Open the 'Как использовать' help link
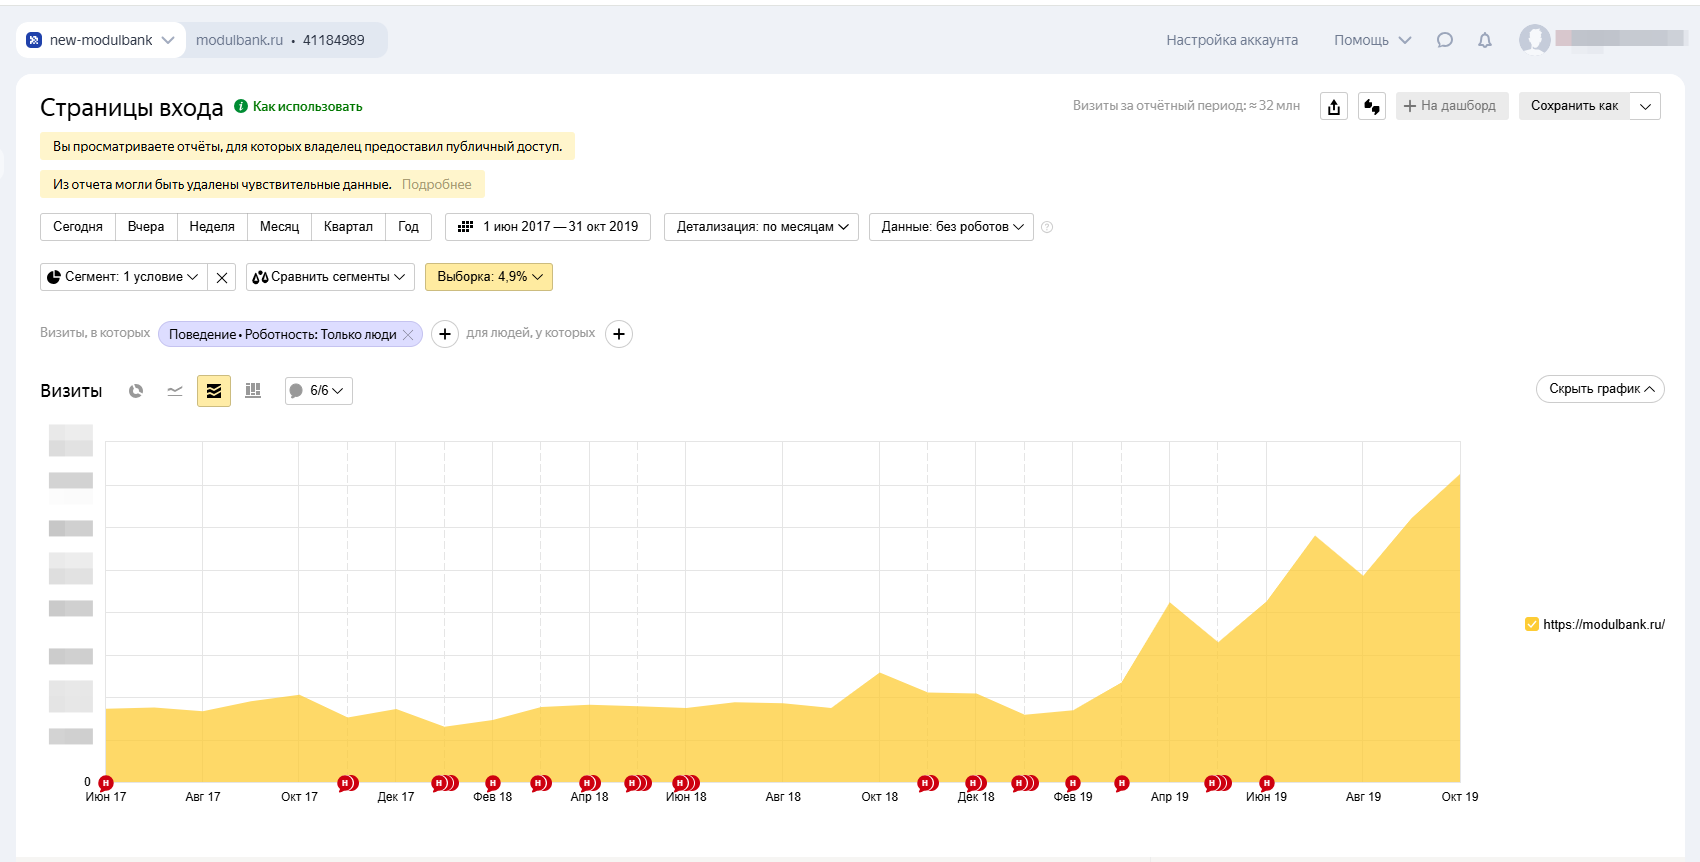The width and height of the screenshot is (1700, 862). point(307,107)
